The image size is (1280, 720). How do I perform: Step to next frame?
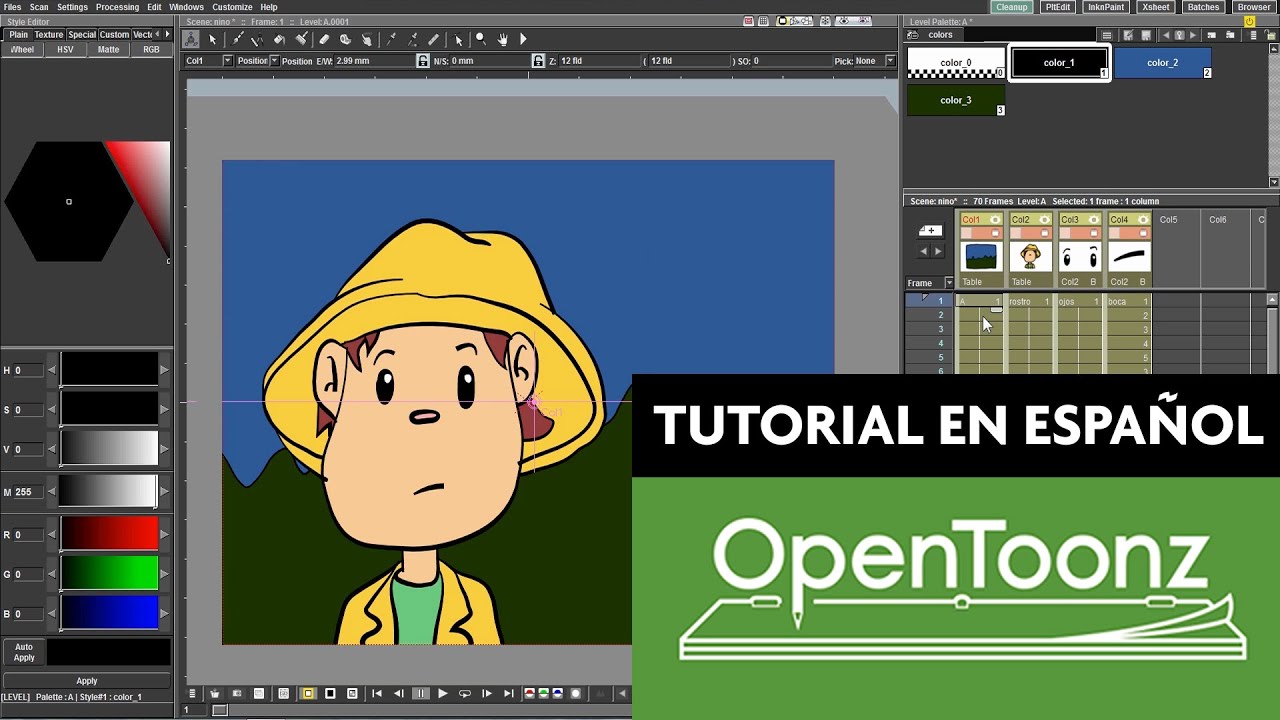pos(487,693)
